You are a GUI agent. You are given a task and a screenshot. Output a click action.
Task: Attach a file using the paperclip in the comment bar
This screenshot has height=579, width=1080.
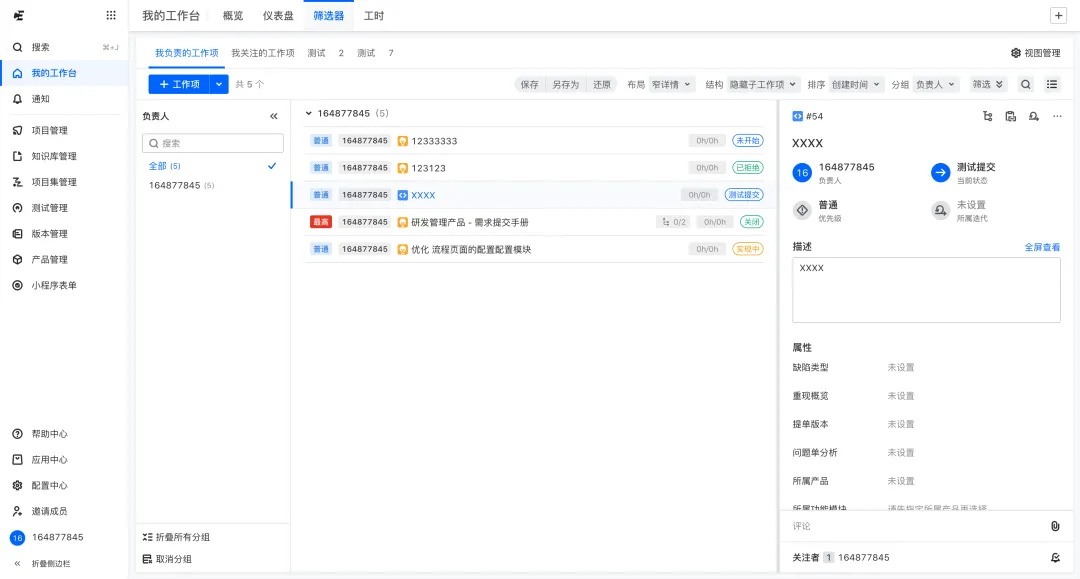(x=1054, y=525)
